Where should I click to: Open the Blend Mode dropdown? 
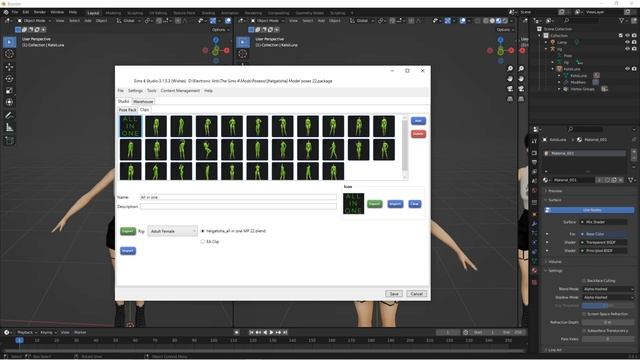point(608,289)
